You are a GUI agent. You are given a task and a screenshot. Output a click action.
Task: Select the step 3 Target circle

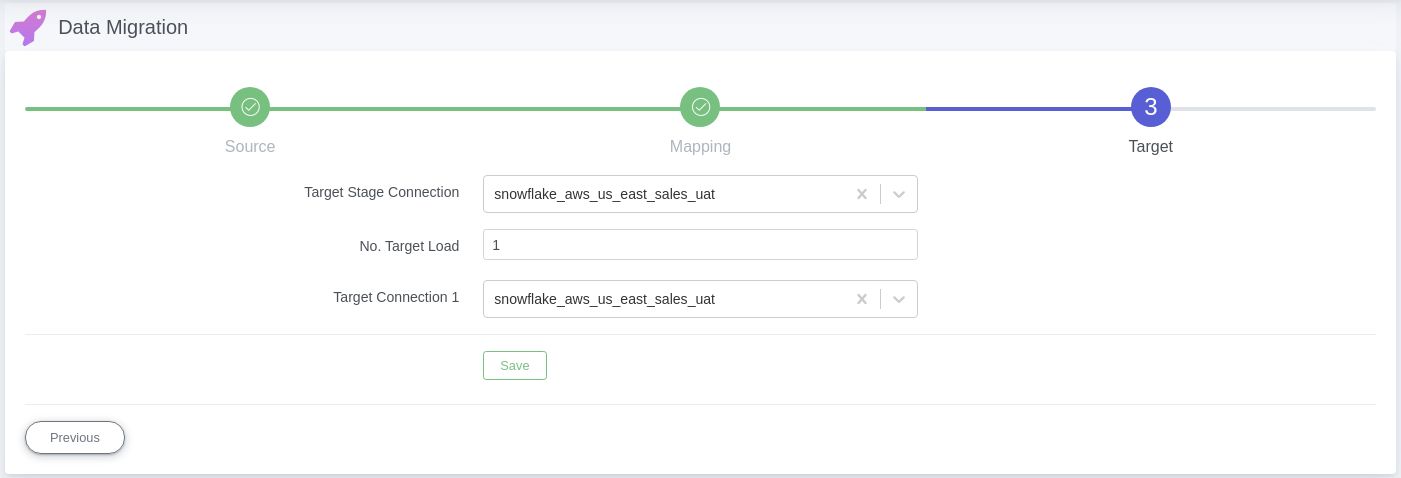[x=1151, y=107]
